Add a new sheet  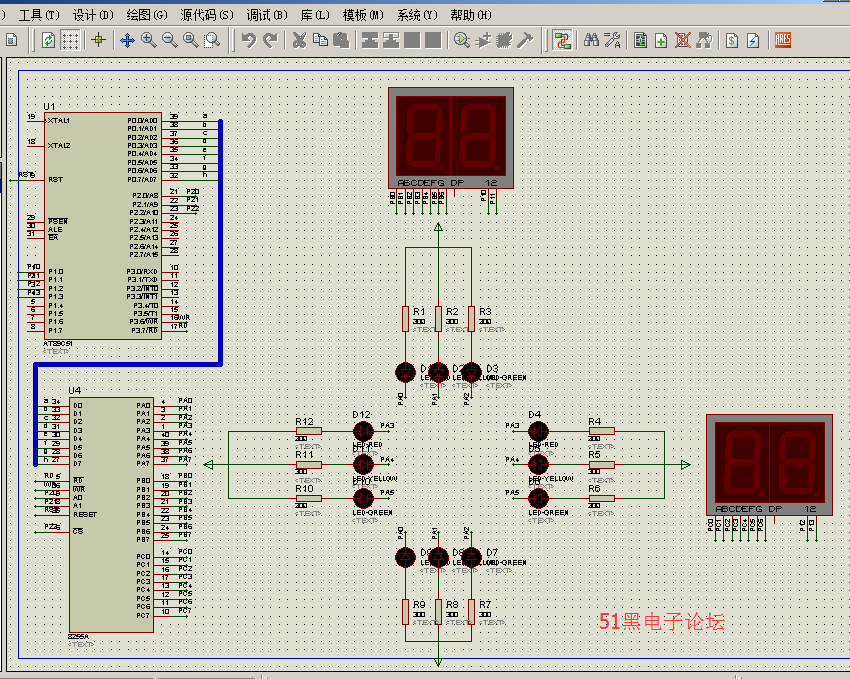pyautogui.click(x=661, y=40)
